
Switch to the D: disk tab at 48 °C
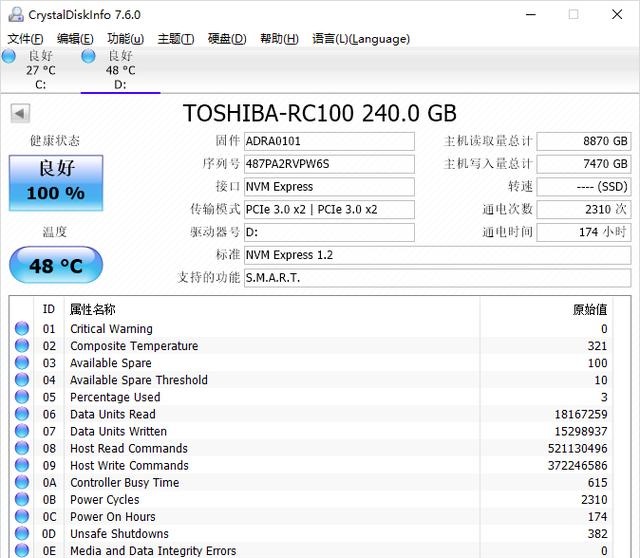click(x=121, y=70)
